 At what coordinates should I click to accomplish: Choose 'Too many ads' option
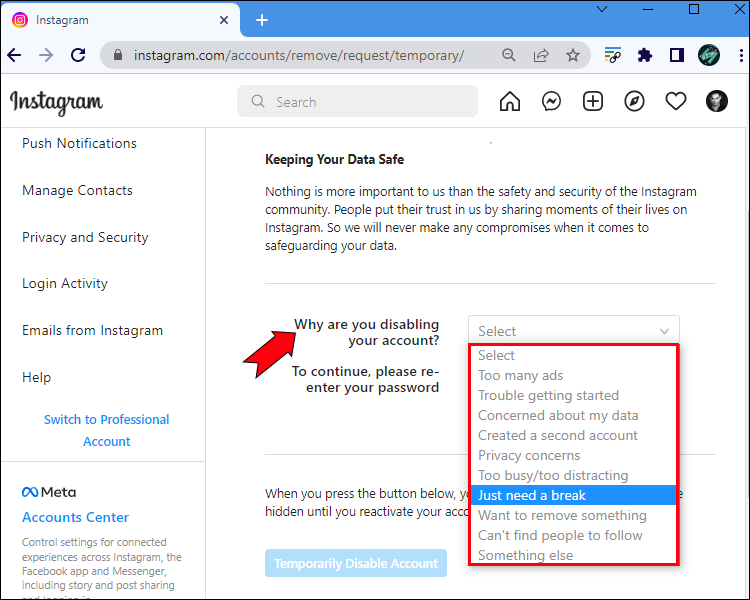tap(573, 376)
